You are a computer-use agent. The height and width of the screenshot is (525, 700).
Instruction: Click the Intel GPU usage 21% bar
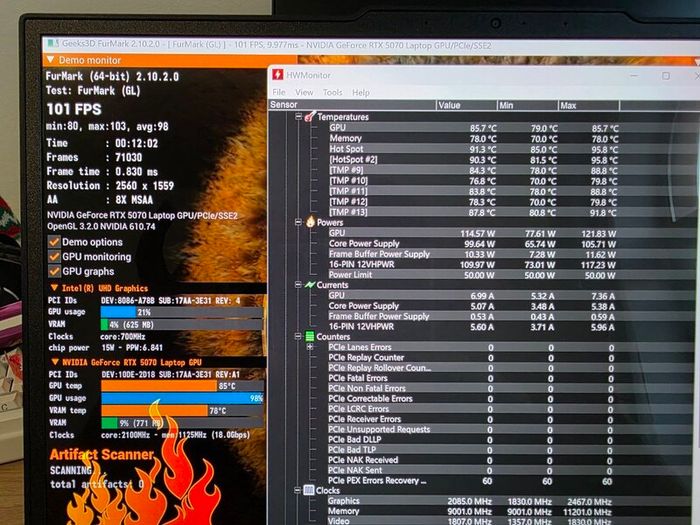[x=181, y=312]
